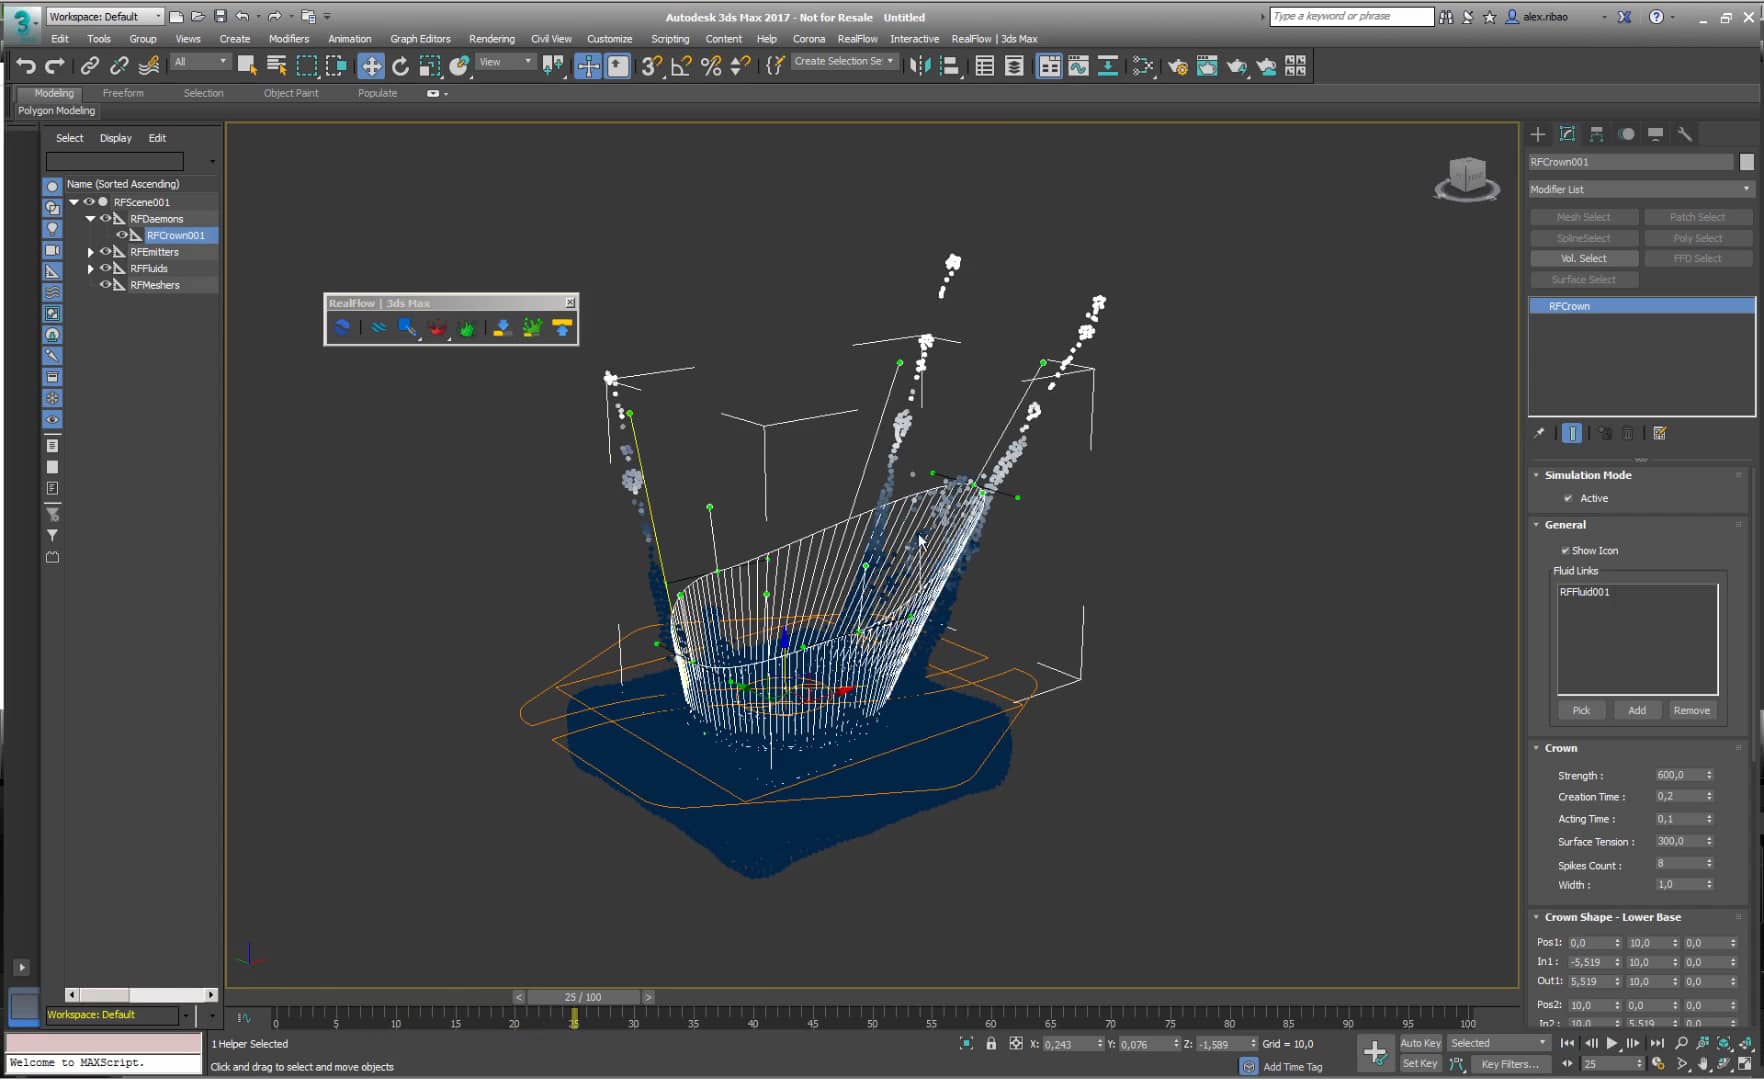
Task: Click the Remove button under Fluid Links
Action: click(x=1692, y=710)
